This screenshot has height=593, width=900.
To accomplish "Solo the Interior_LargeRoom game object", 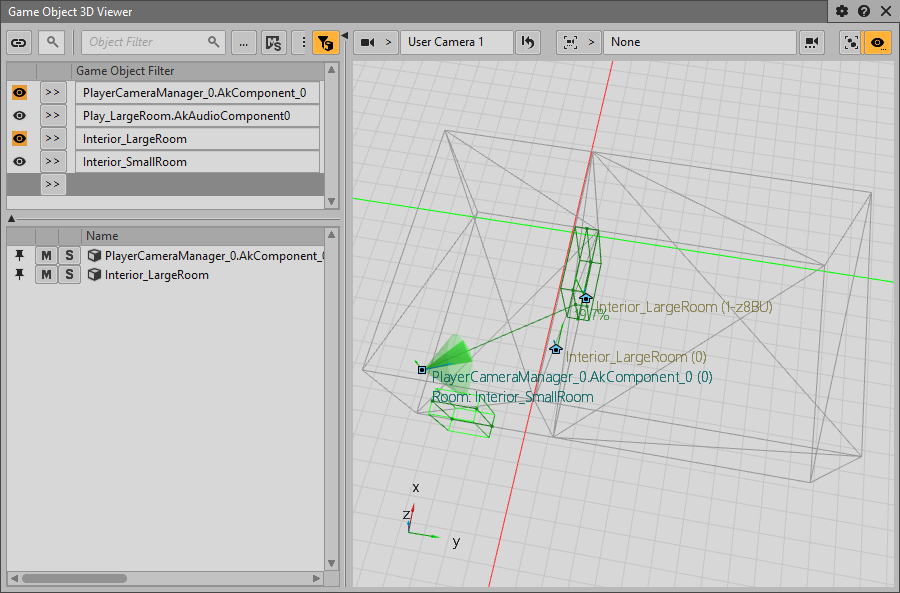I will click(x=69, y=275).
